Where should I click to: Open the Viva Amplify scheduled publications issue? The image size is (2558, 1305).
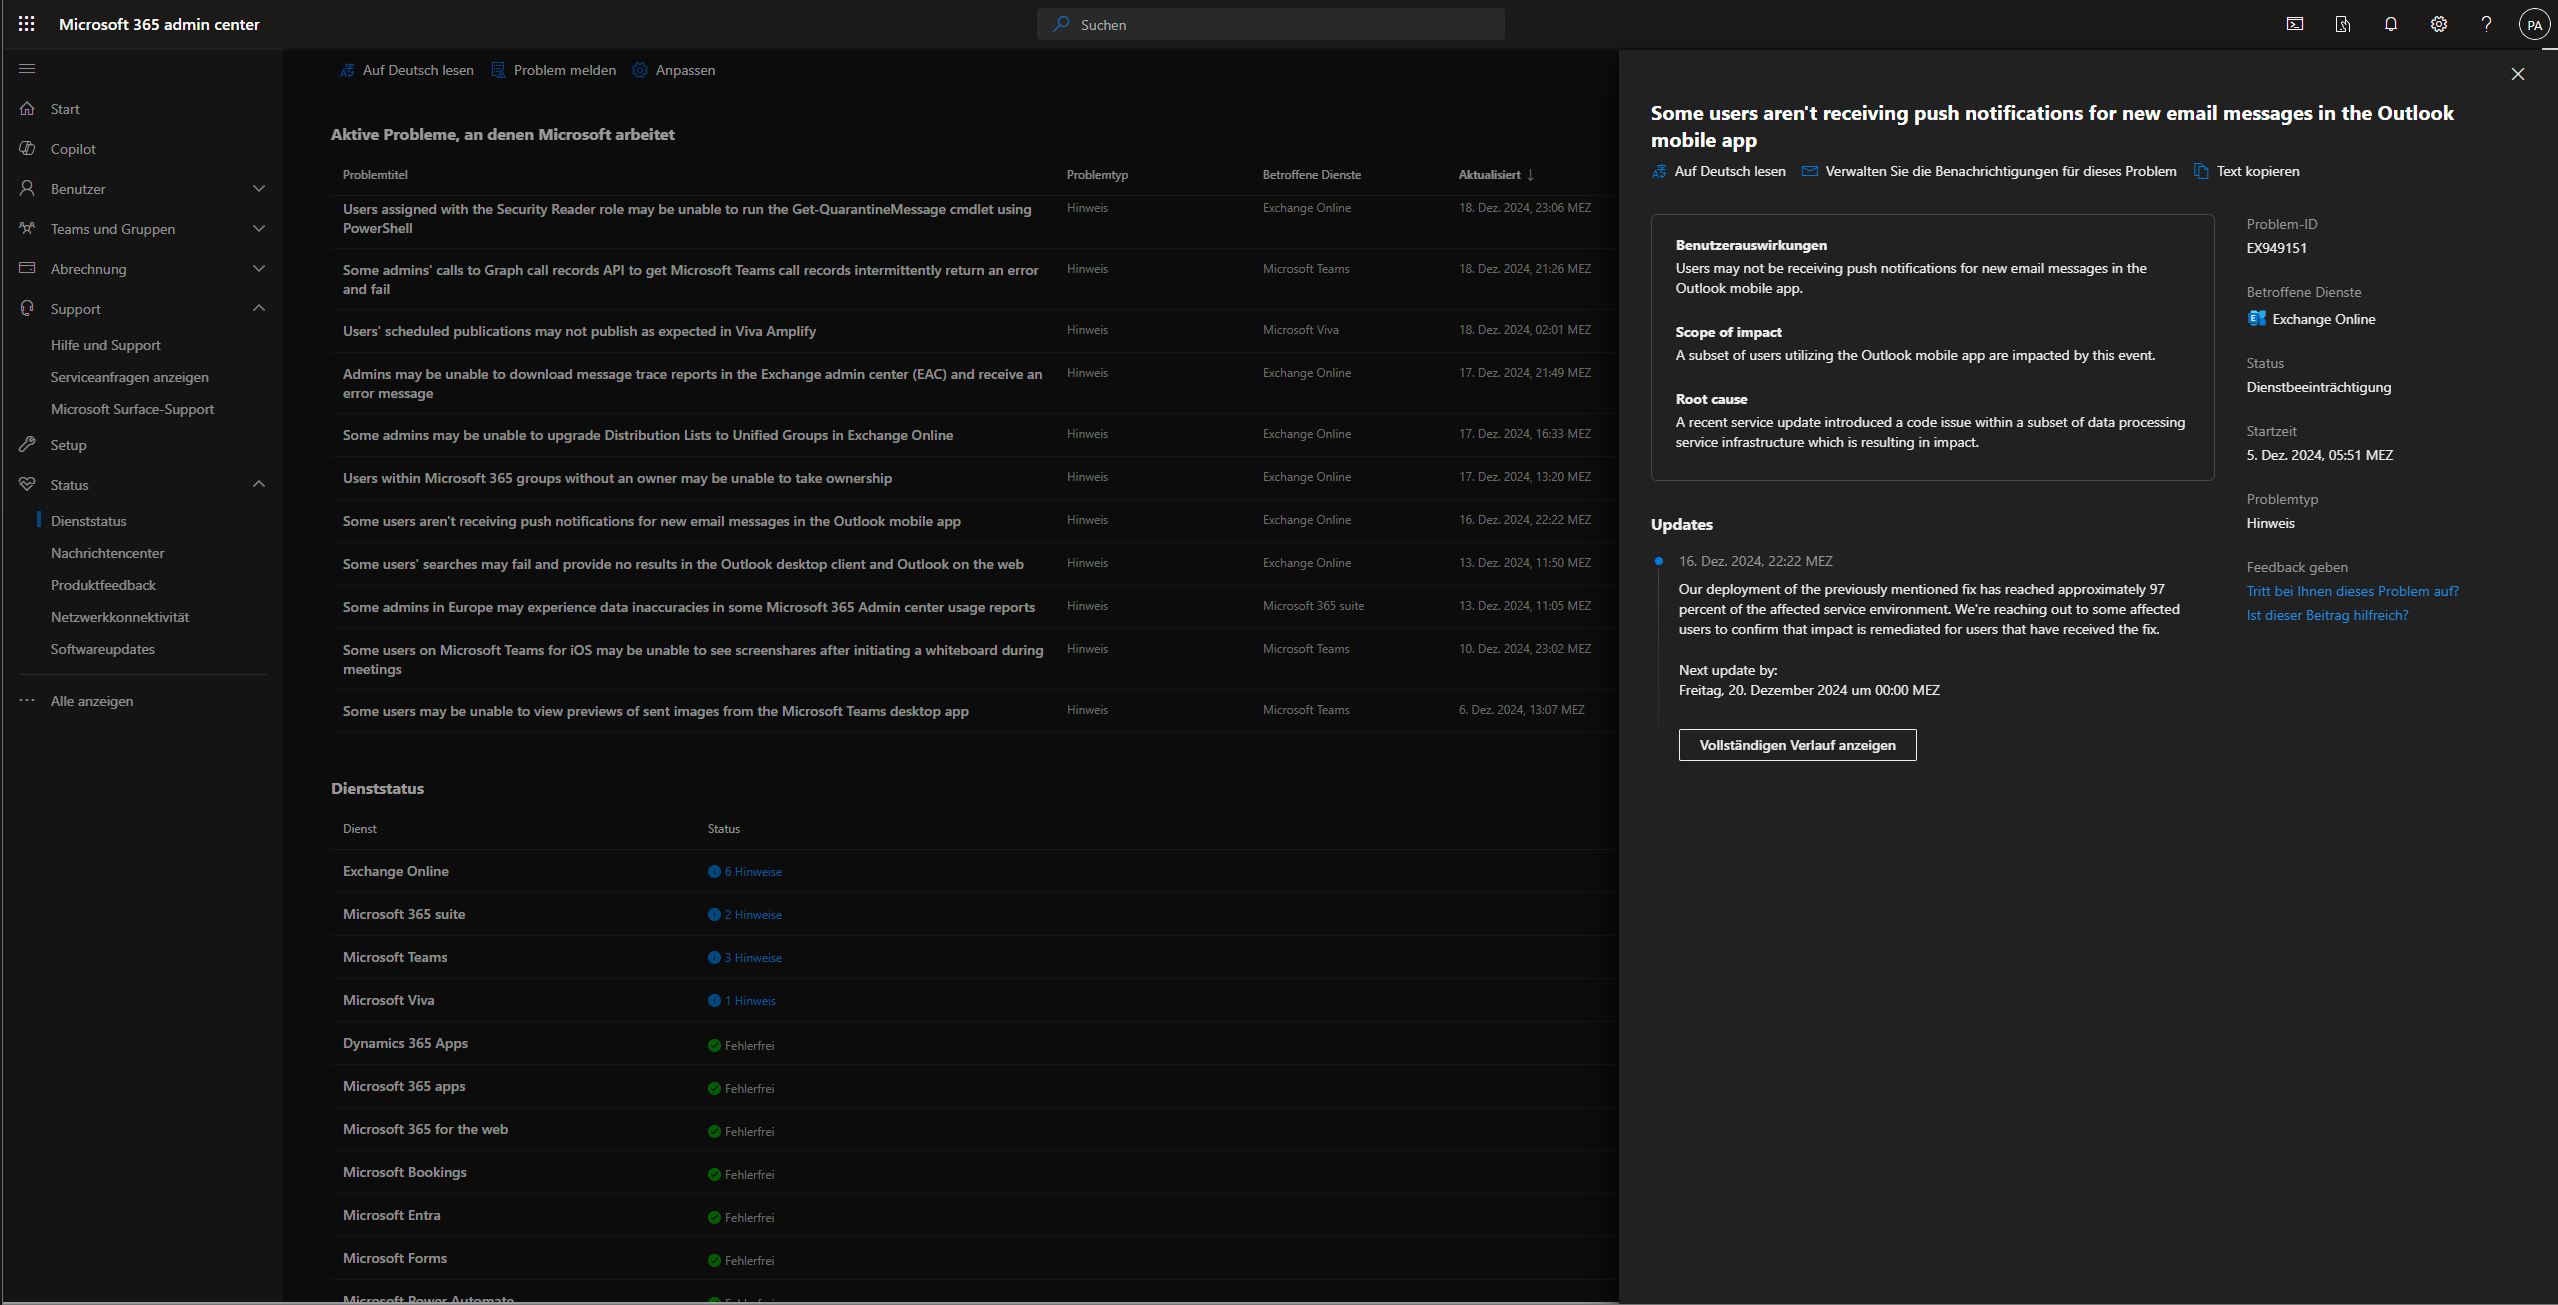579,331
